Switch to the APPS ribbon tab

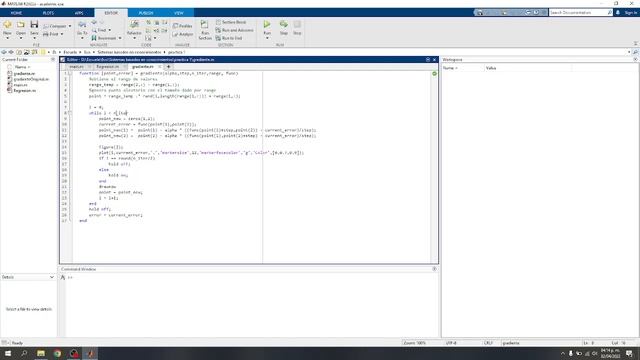79,13
